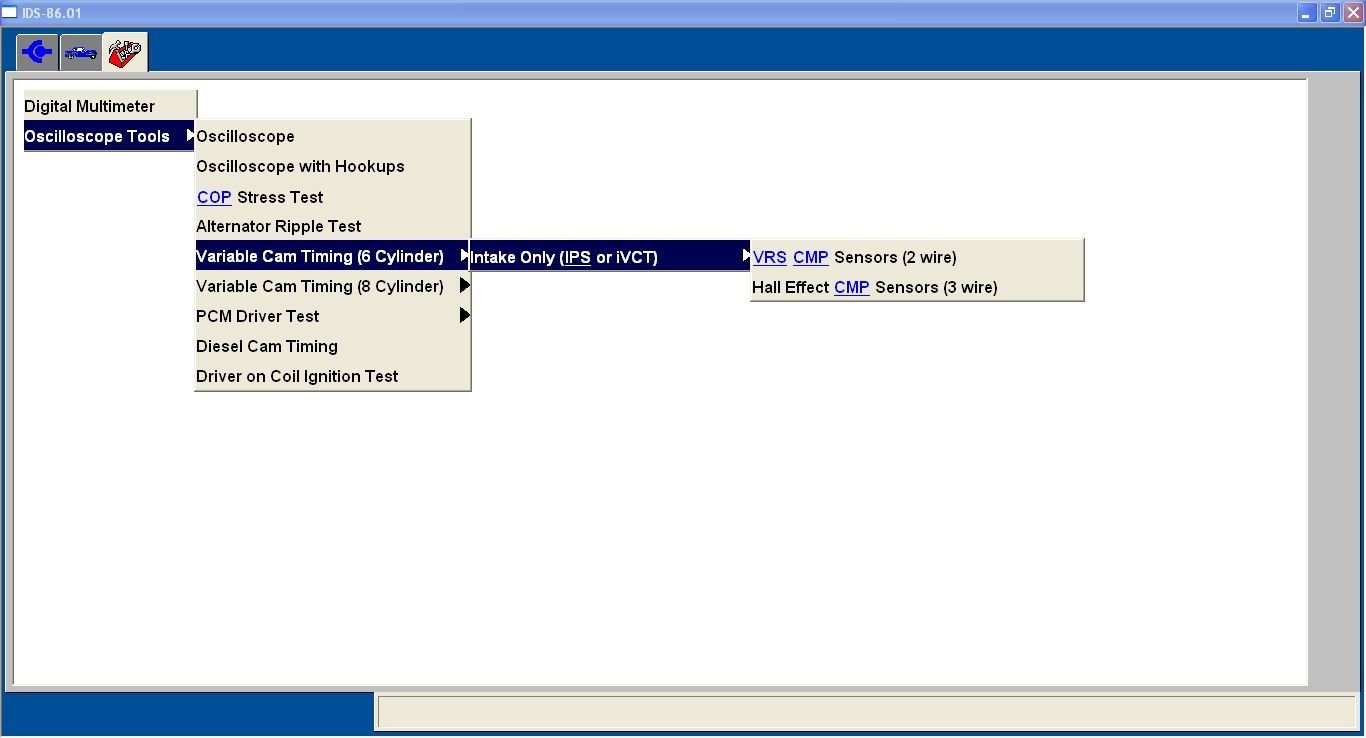Select Digital Multimeter from the menu
The image size is (1366, 738).
tap(90, 106)
